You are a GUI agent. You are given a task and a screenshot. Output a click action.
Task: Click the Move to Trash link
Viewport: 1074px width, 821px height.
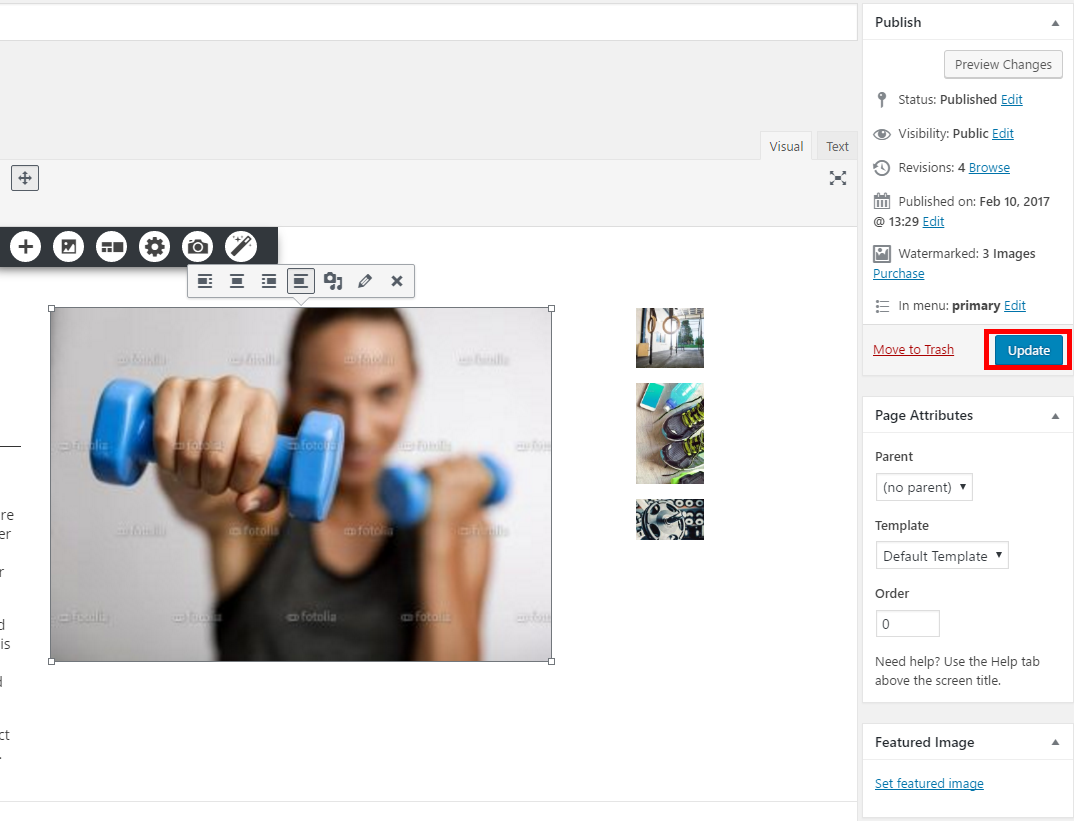[x=913, y=350]
